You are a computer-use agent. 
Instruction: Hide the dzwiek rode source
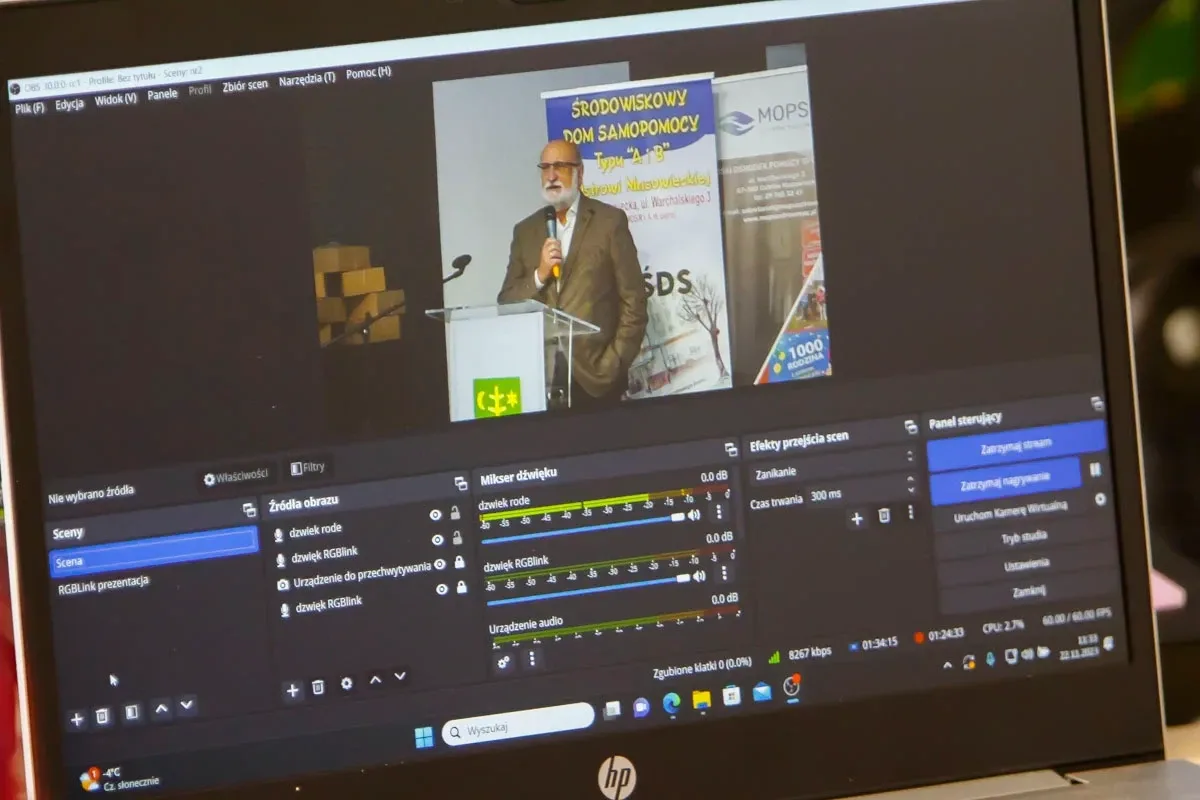435,514
